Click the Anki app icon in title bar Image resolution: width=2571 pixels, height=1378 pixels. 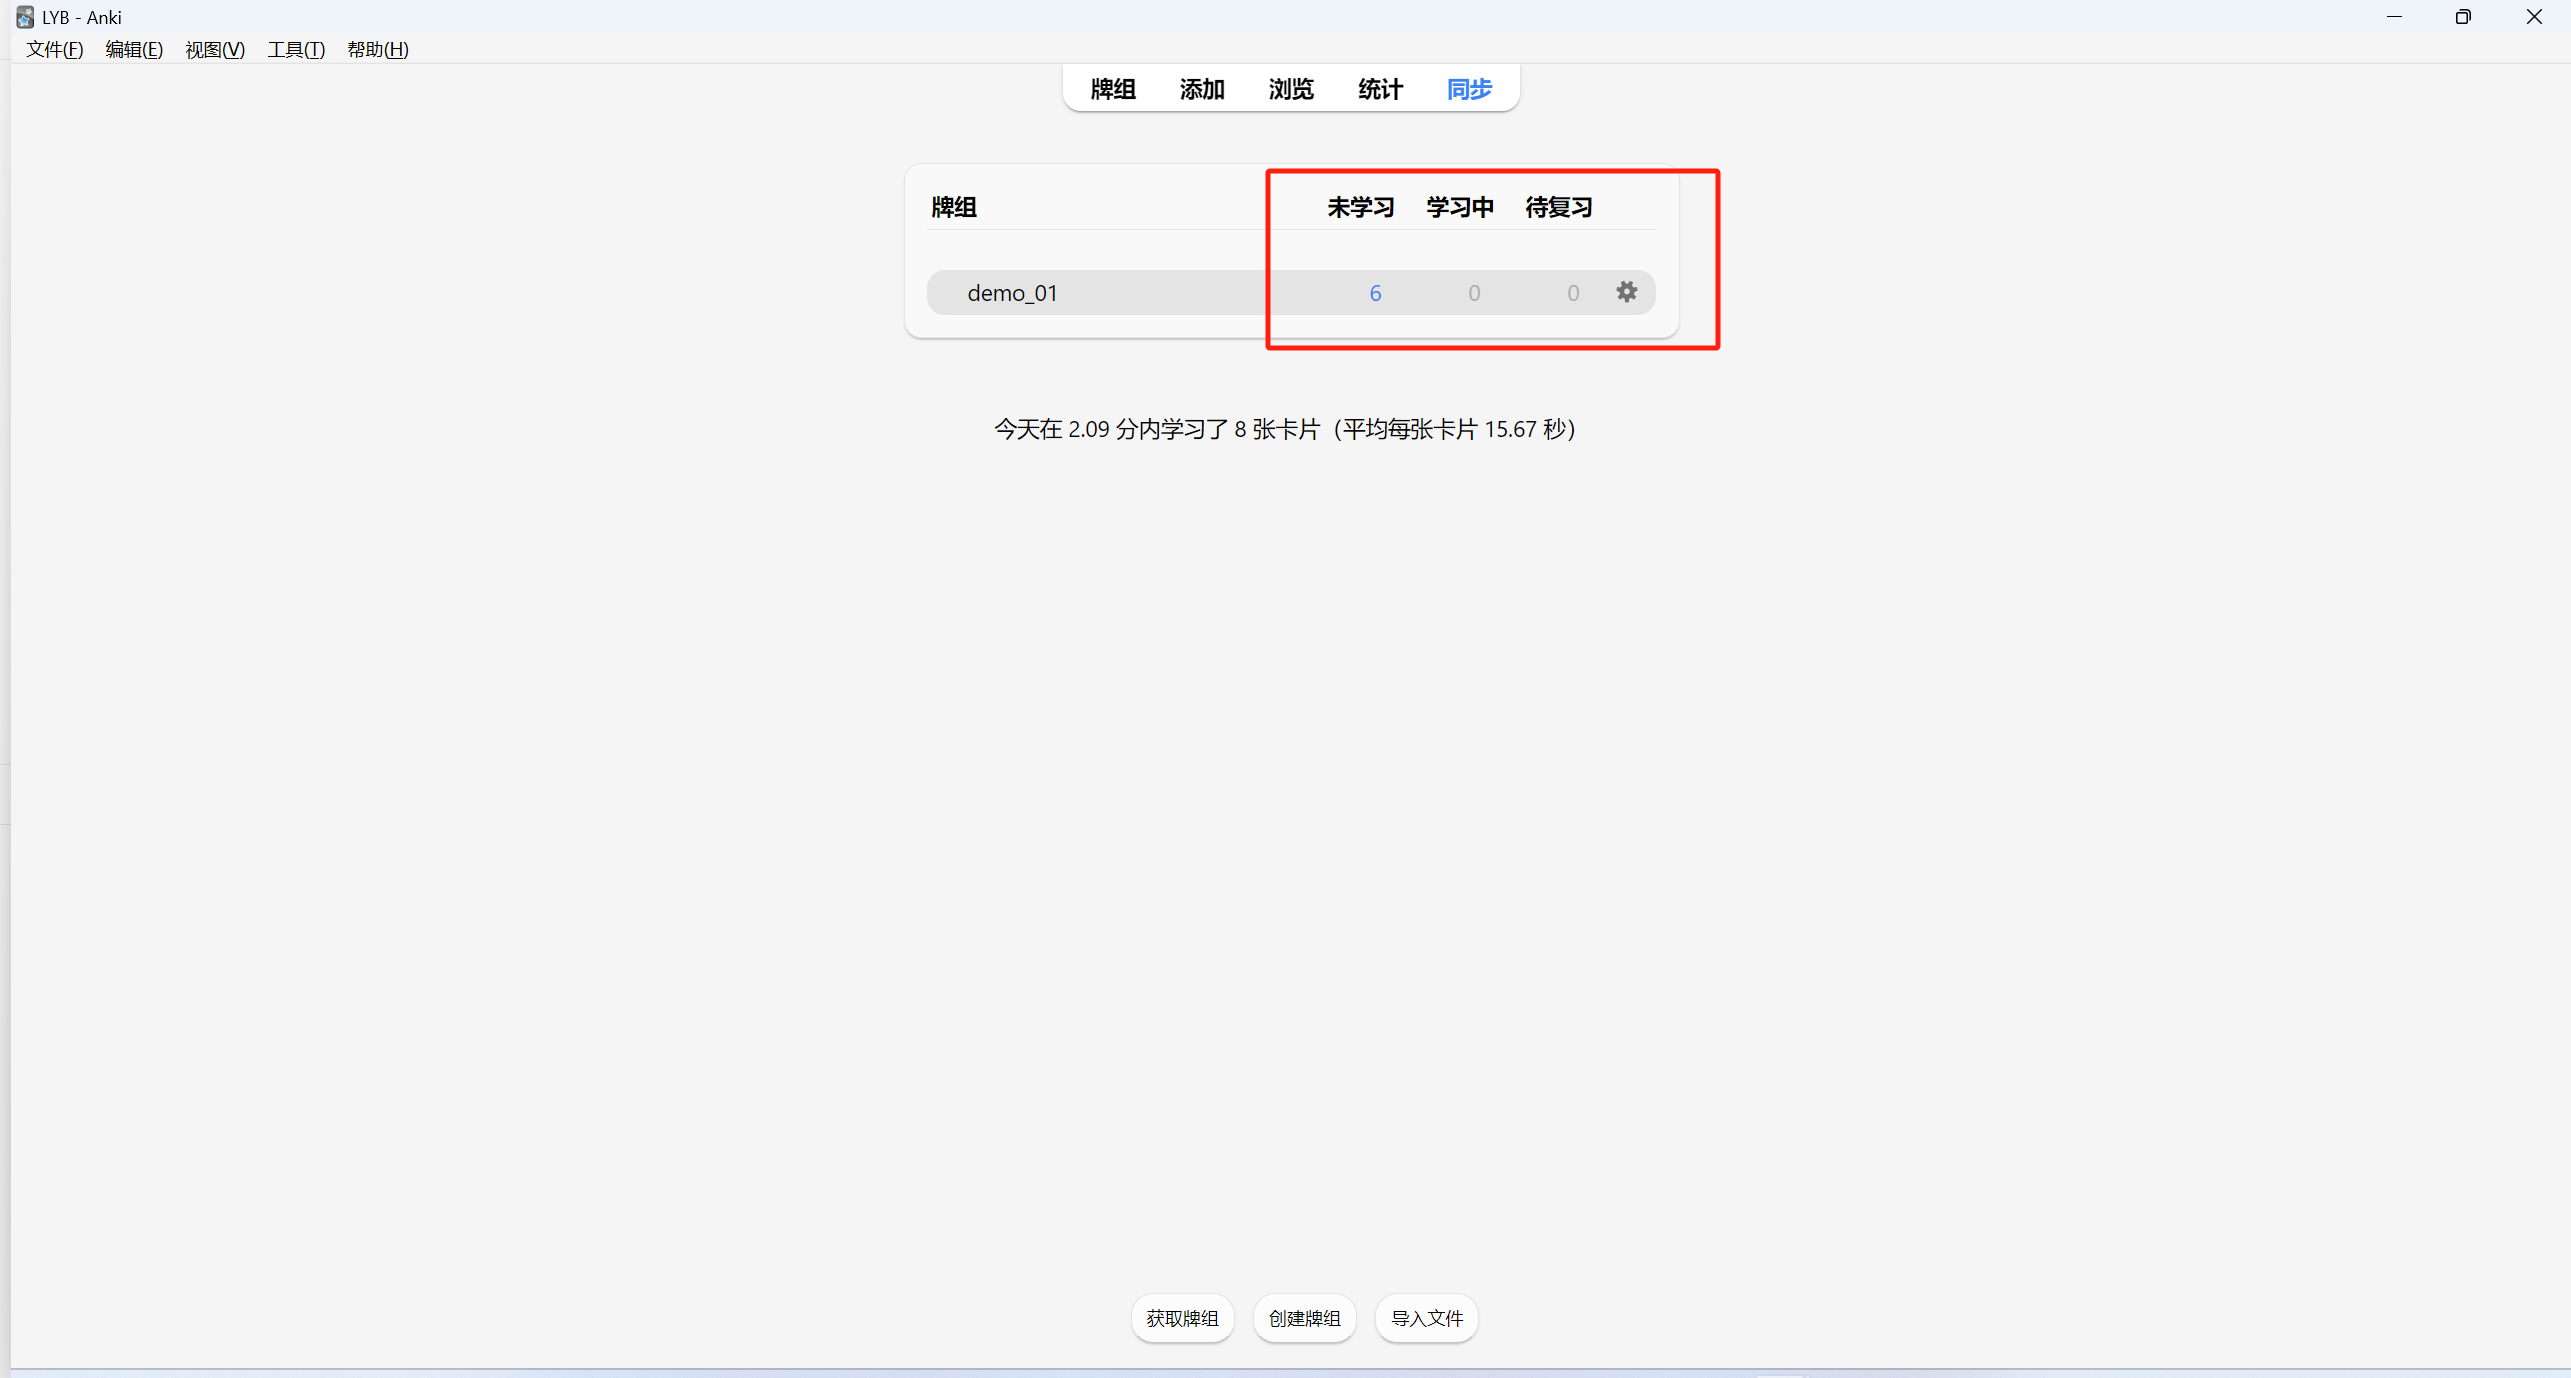[24, 17]
